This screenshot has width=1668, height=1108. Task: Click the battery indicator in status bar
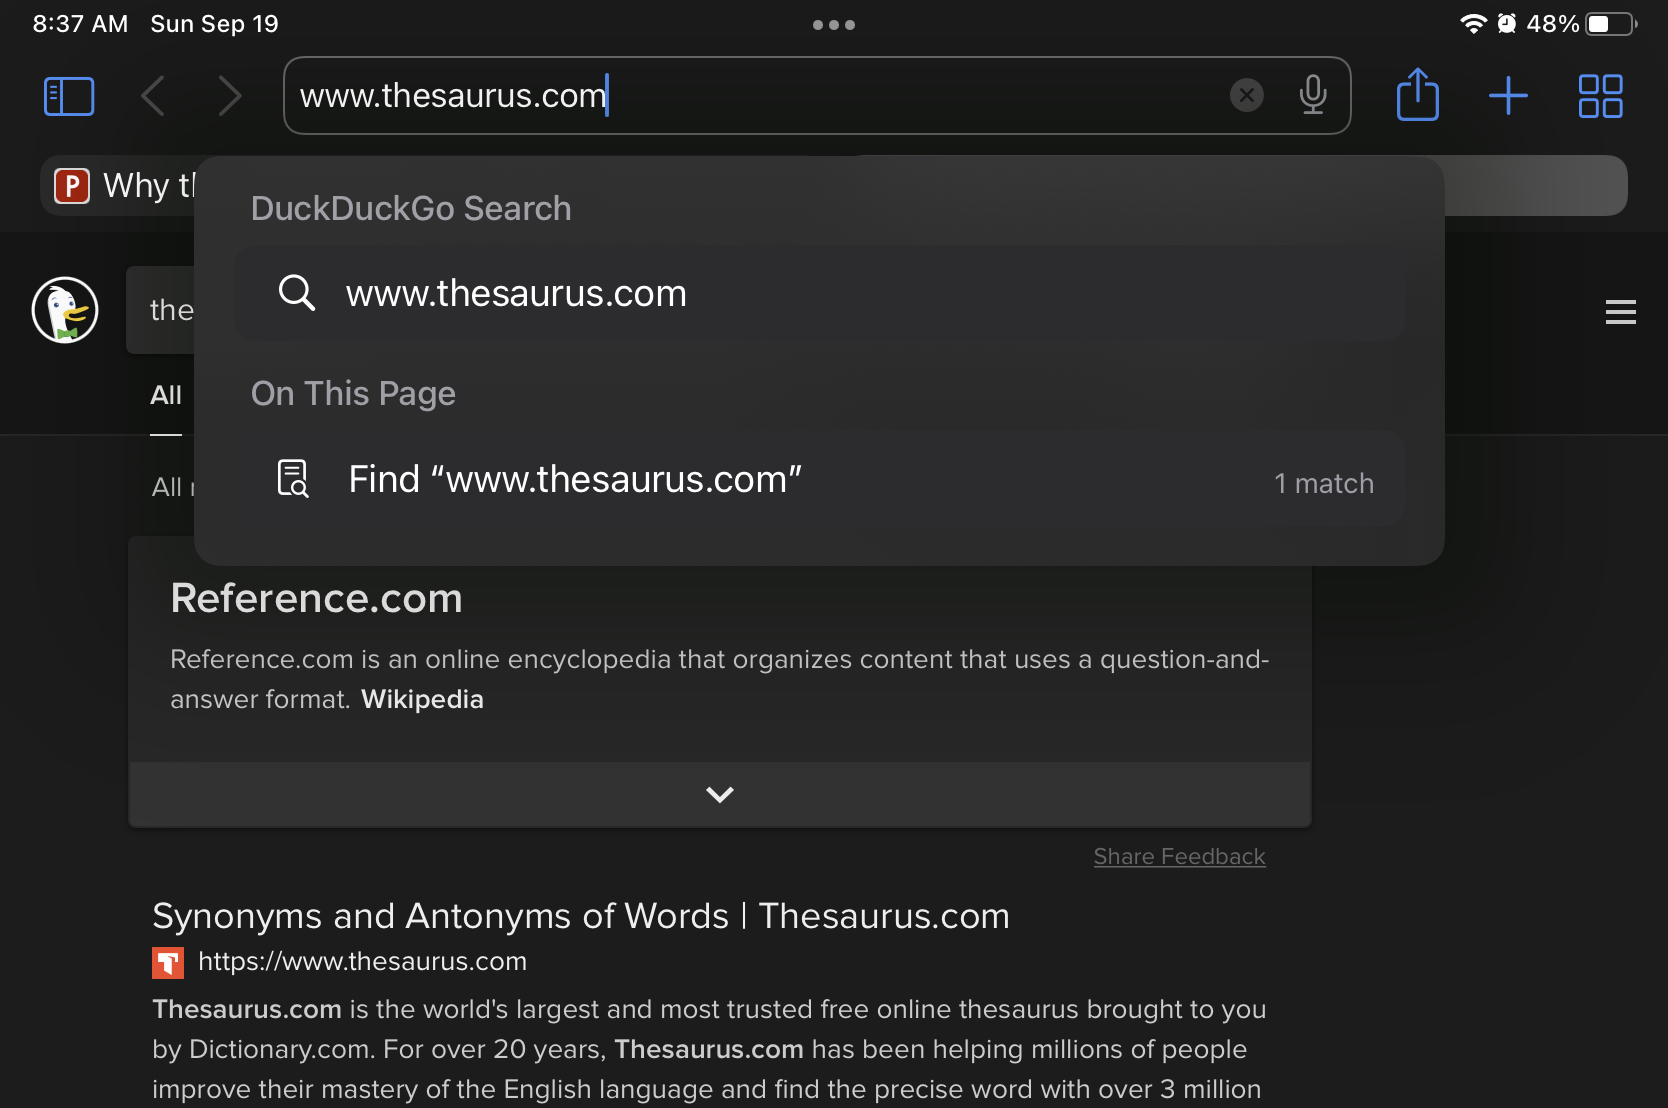click(x=1611, y=24)
